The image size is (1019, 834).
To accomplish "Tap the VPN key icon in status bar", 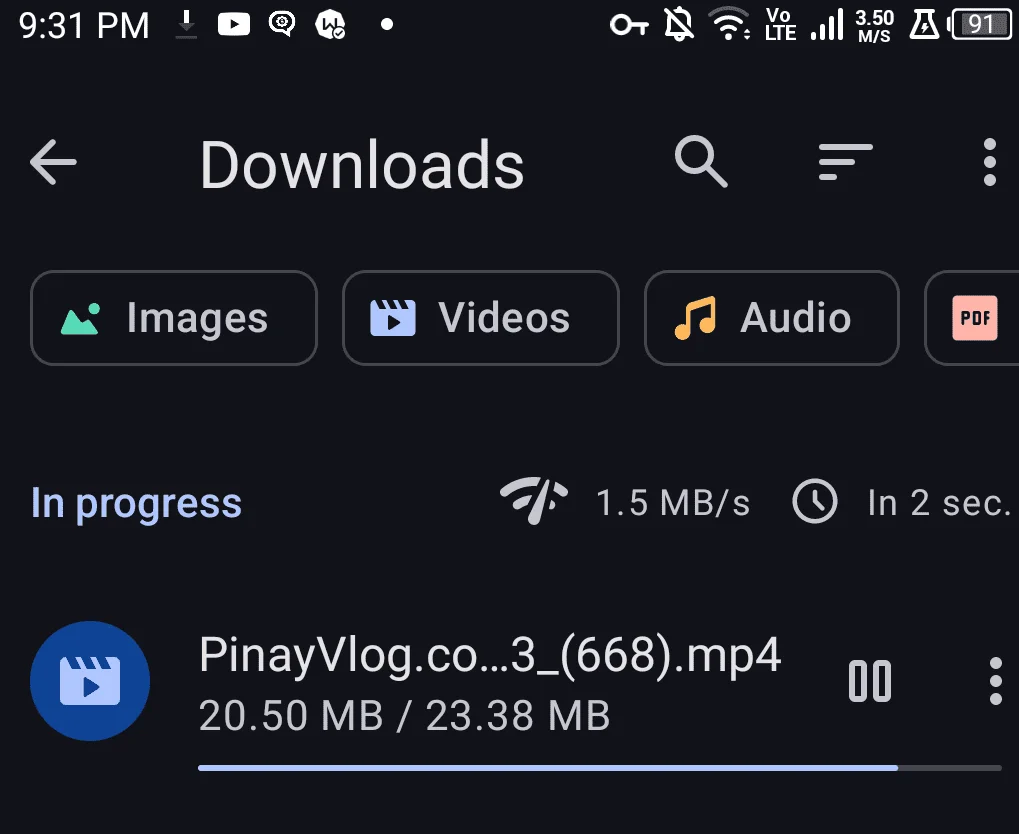I will click(x=629, y=25).
